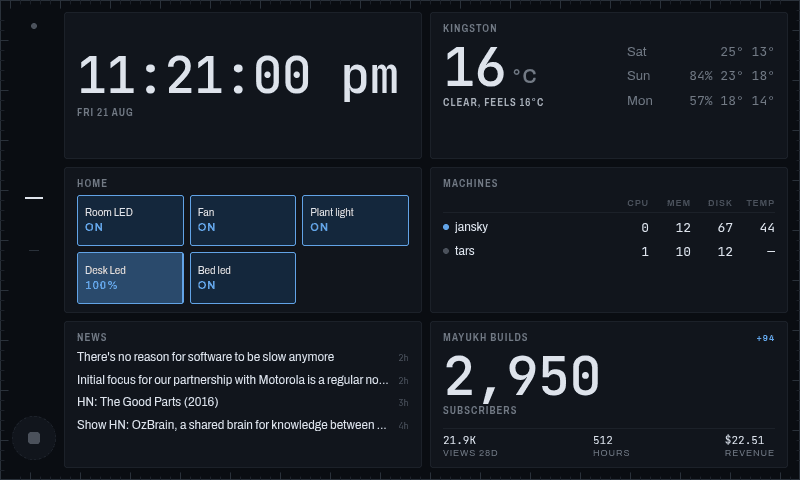Click the round stop button in sidebar
The image size is (800, 480).
pos(34,438)
